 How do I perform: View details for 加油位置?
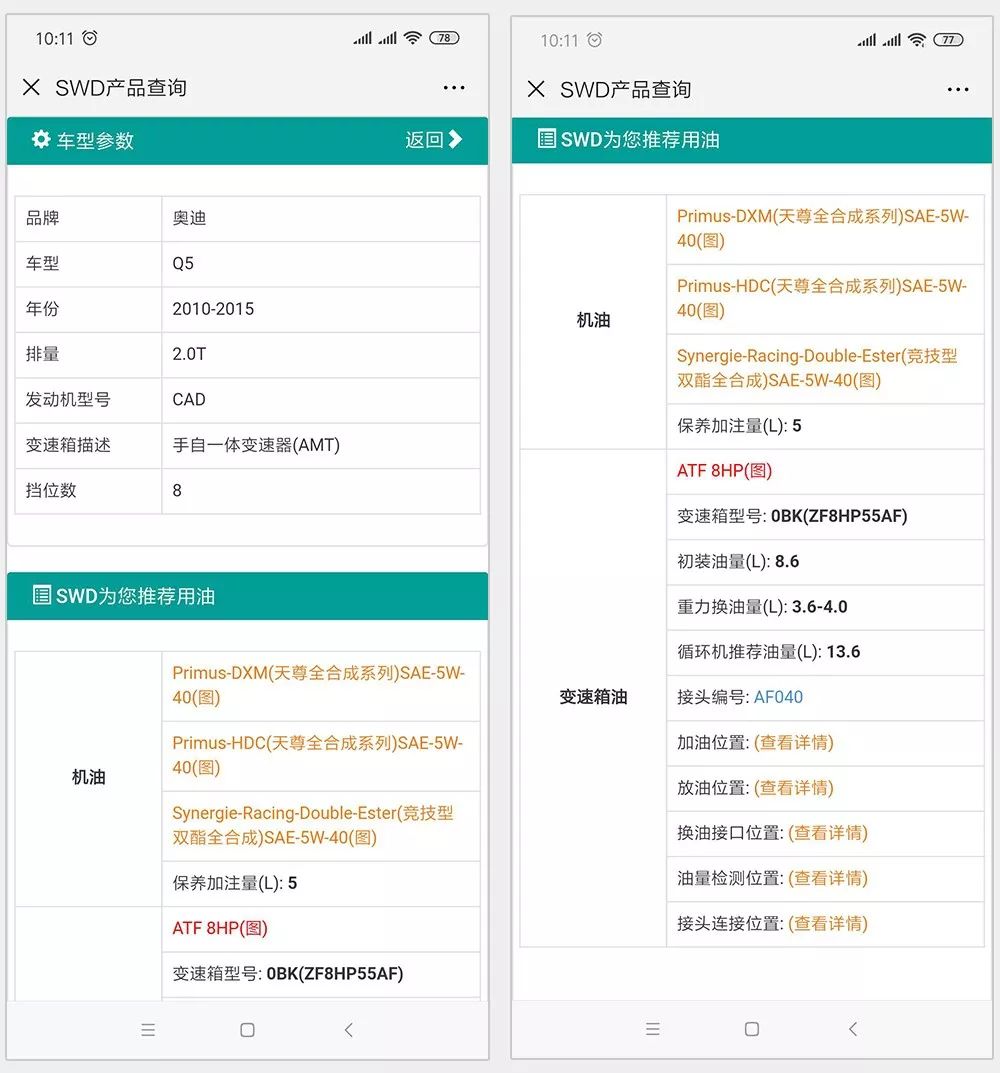(793, 743)
